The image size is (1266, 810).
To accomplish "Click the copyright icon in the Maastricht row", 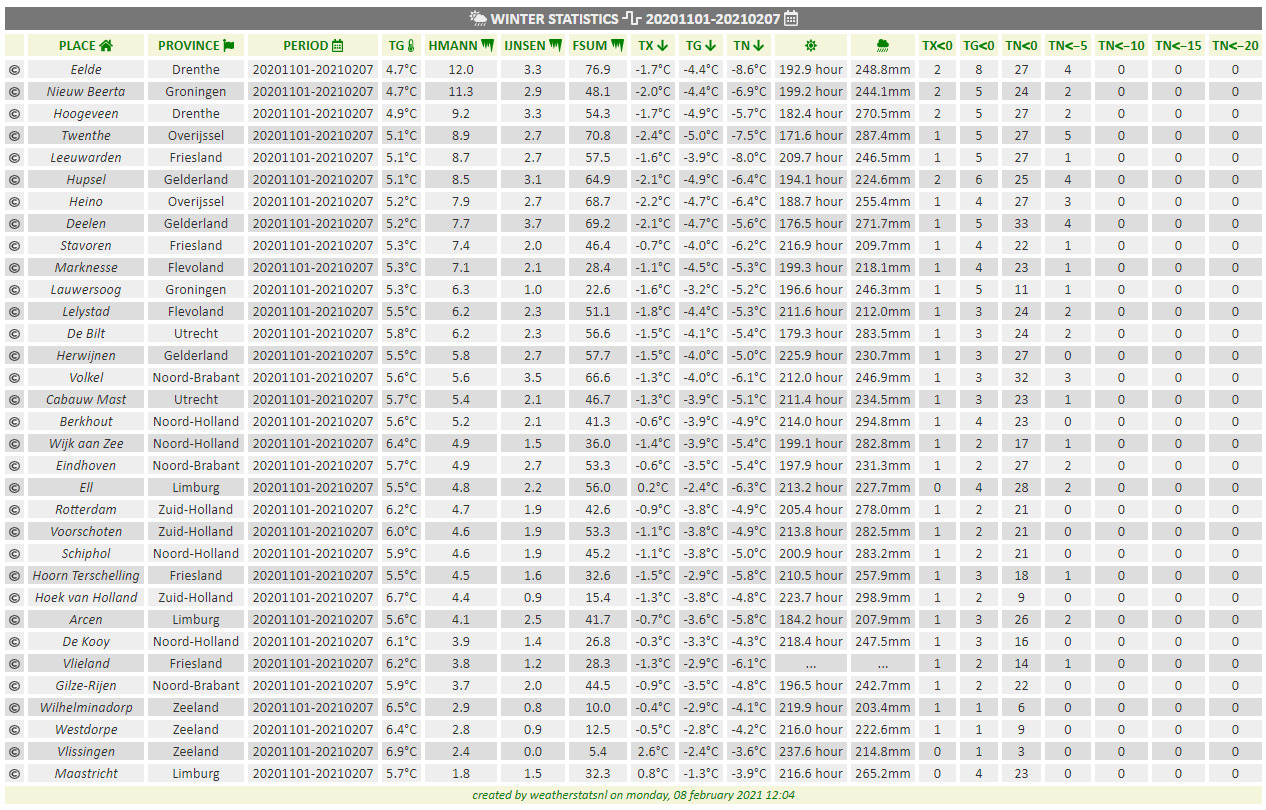I will pyautogui.click(x=14, y=774).
